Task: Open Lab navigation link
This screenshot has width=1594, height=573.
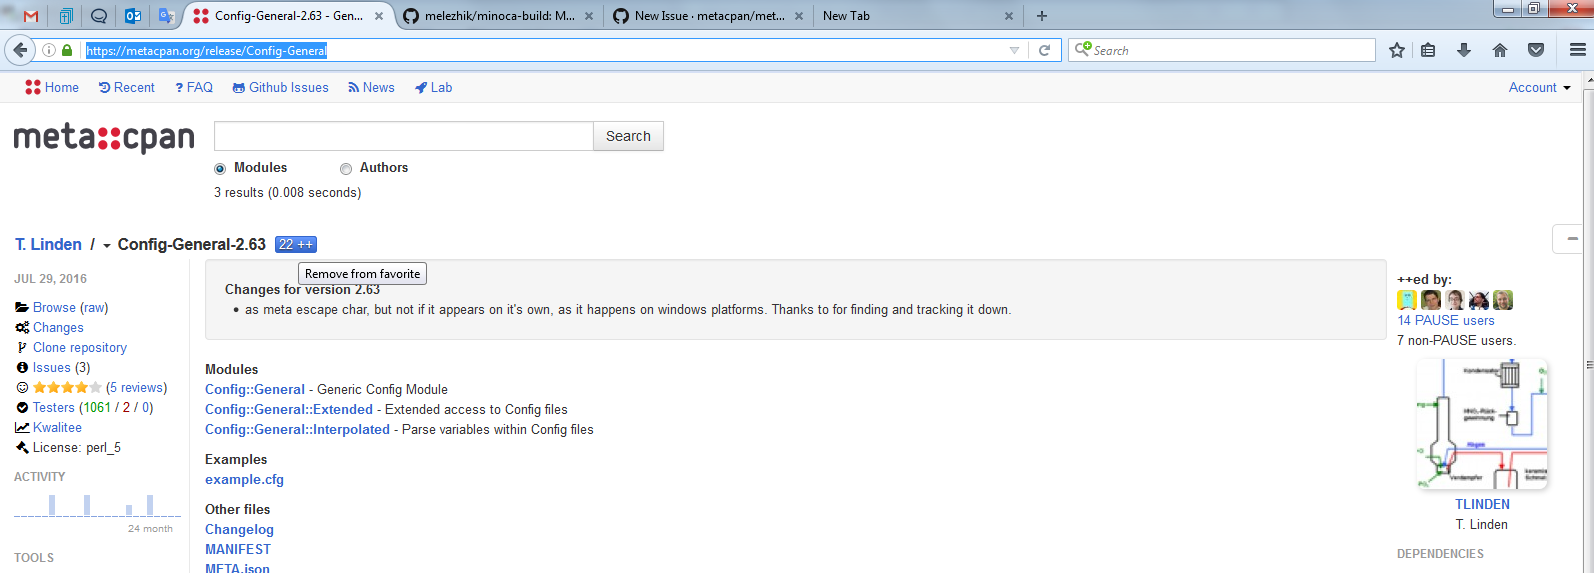Action: tap(434, 88)
